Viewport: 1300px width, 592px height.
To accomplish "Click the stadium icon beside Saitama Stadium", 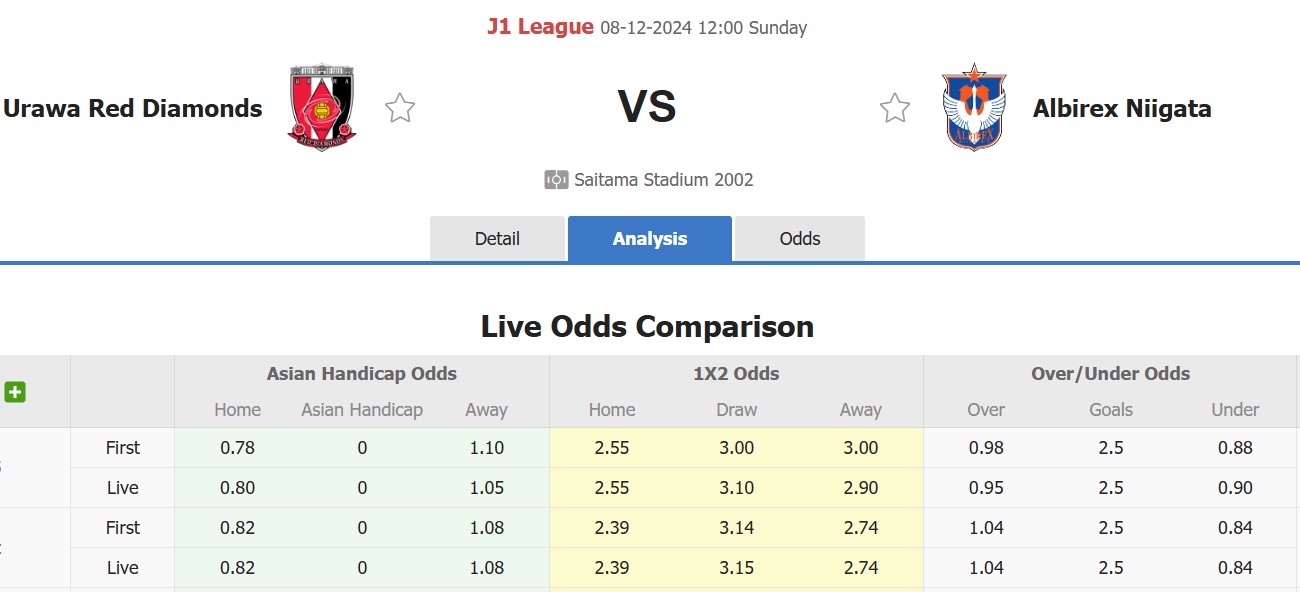I will click(556, 180).
